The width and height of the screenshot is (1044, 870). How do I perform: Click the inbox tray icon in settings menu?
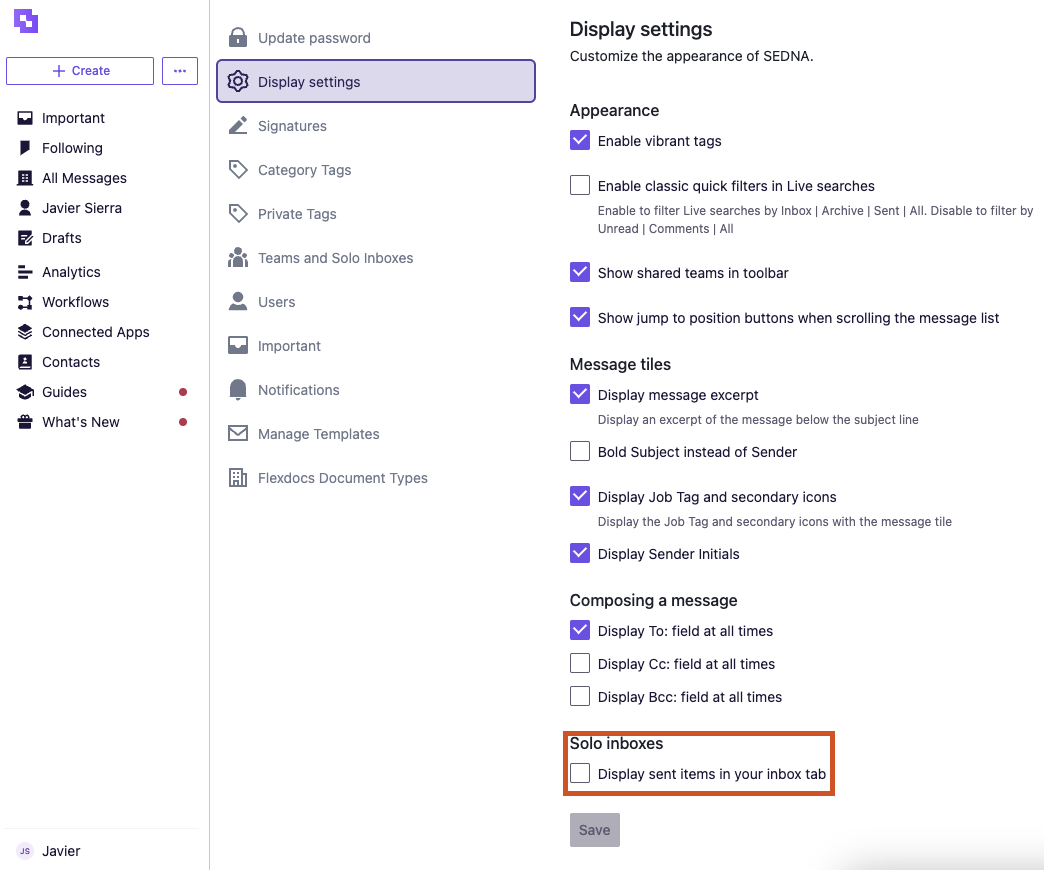[x=238, y=345]
